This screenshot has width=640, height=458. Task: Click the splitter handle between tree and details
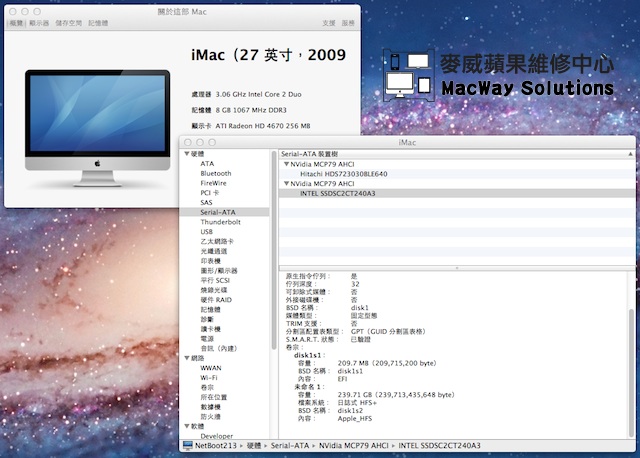pos(457,268)
